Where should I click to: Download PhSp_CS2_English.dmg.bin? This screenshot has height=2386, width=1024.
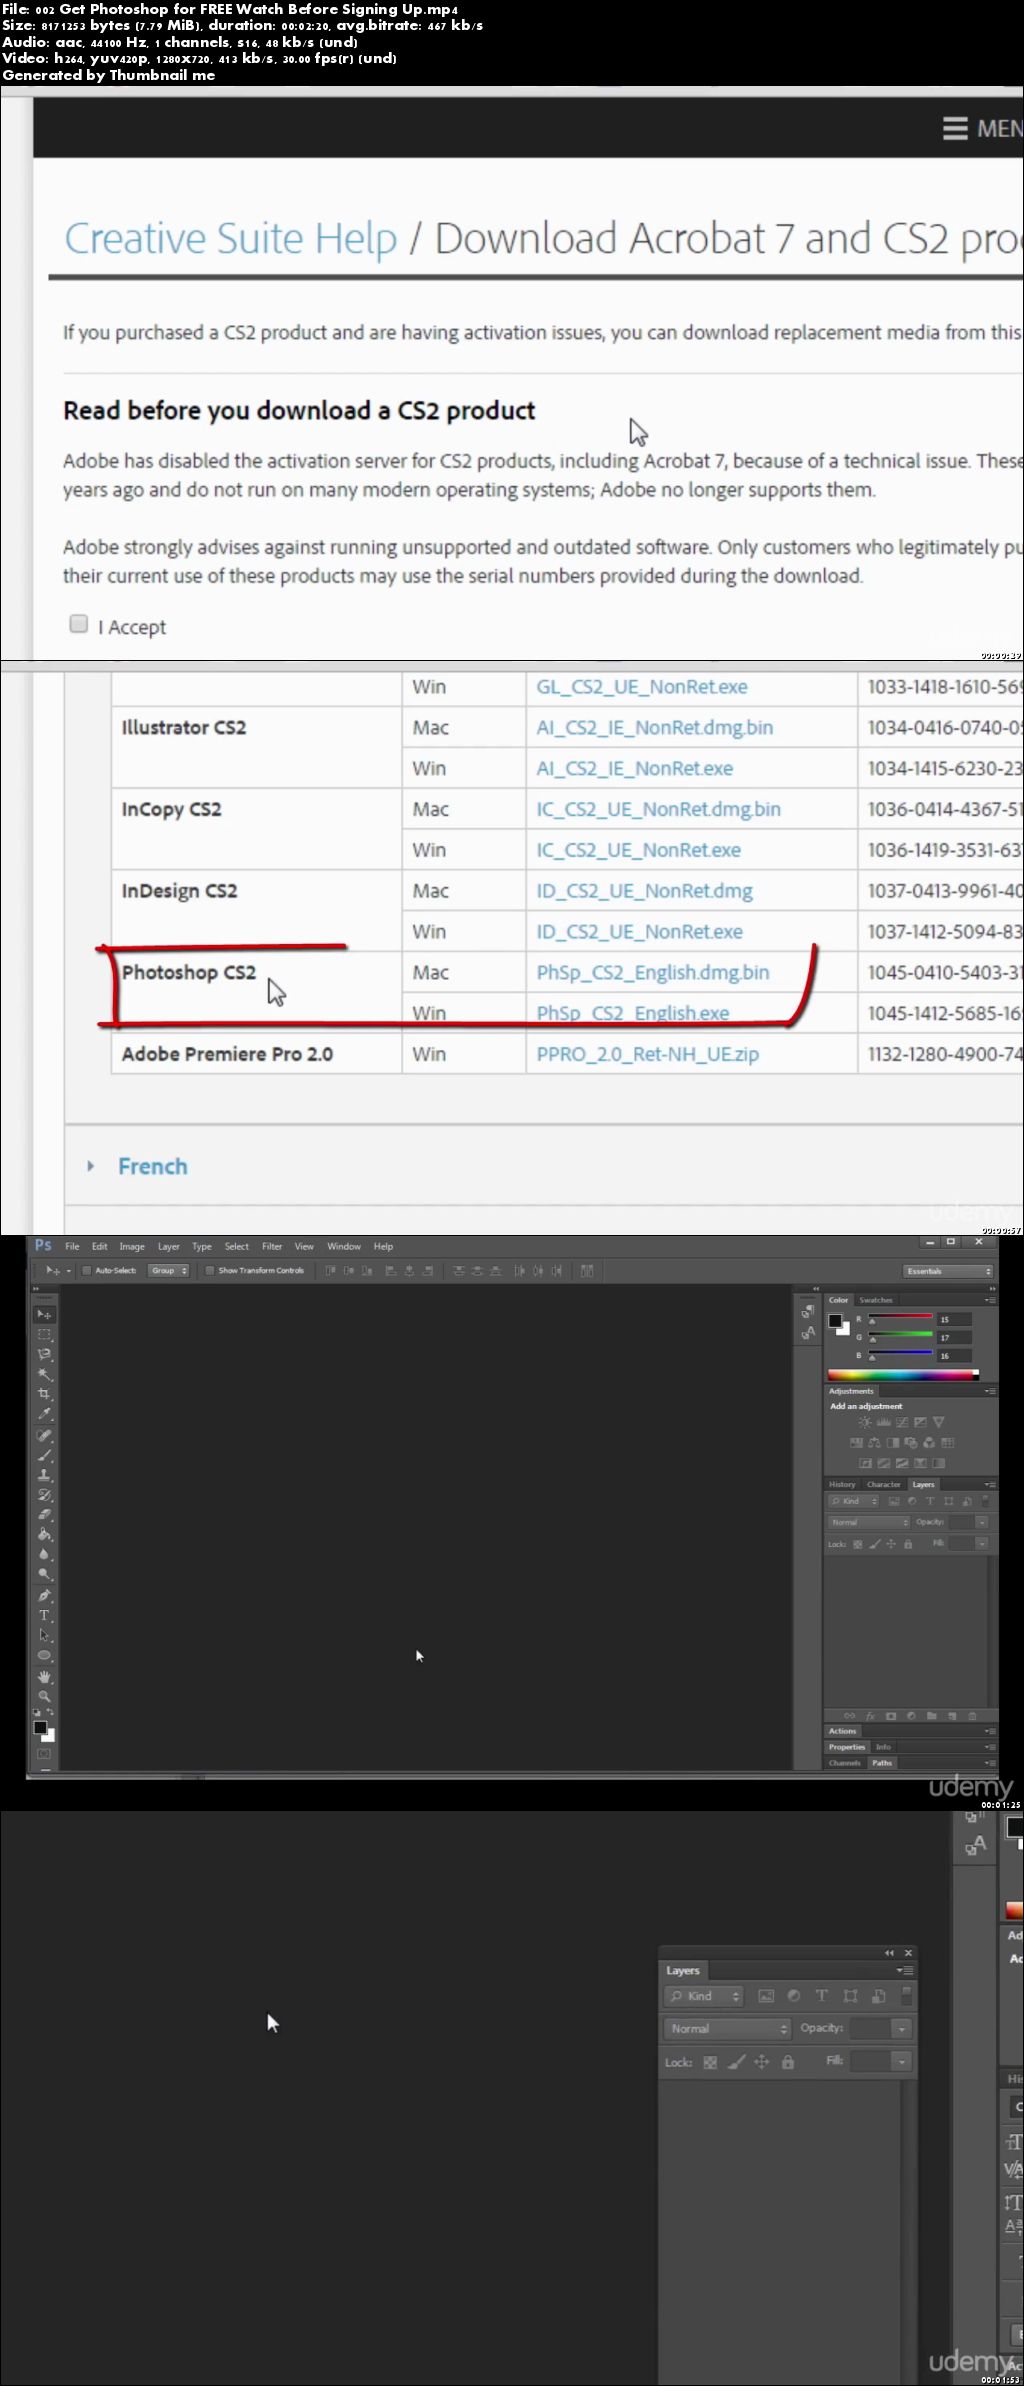pyautogui.click(x=653, y=972)
